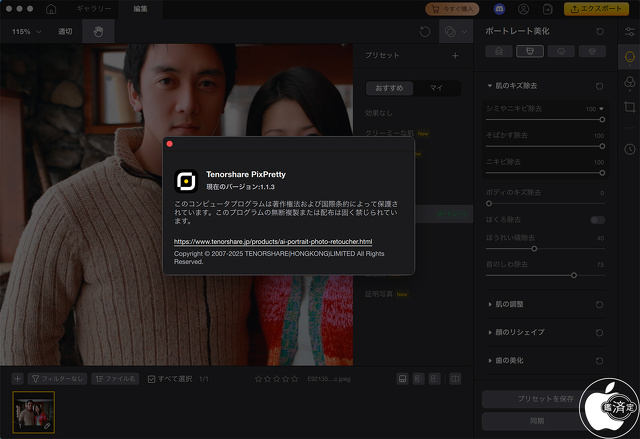Click the 適切 fit button
Image resolution: width=640 pixels, height=439 pixels.
[65, 31]
